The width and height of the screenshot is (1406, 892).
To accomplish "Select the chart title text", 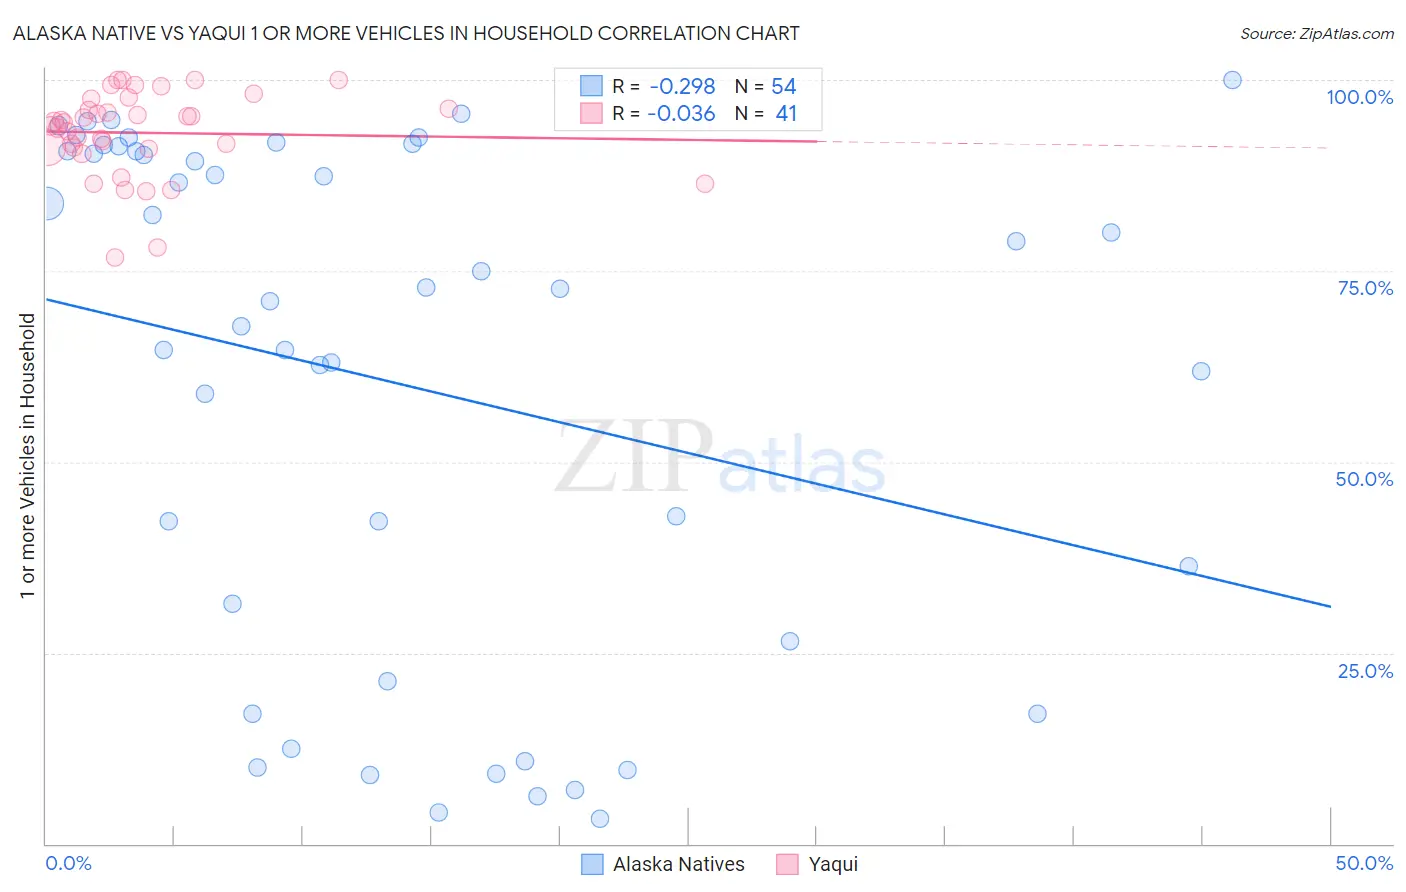I will click(406, 34).
